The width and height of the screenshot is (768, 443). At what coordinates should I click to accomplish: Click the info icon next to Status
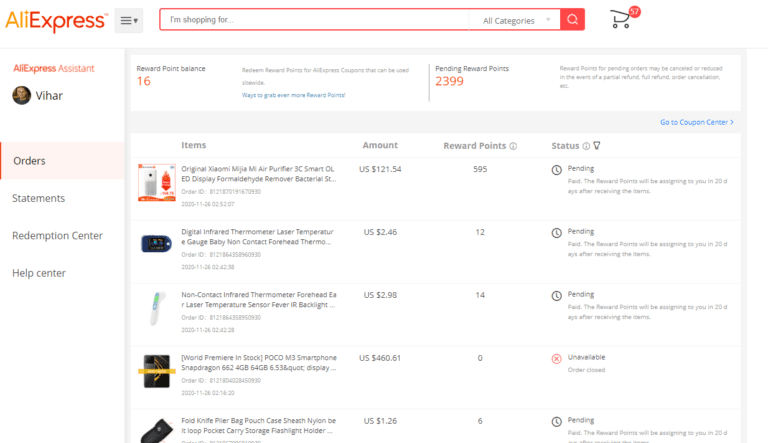pos(586,146)
